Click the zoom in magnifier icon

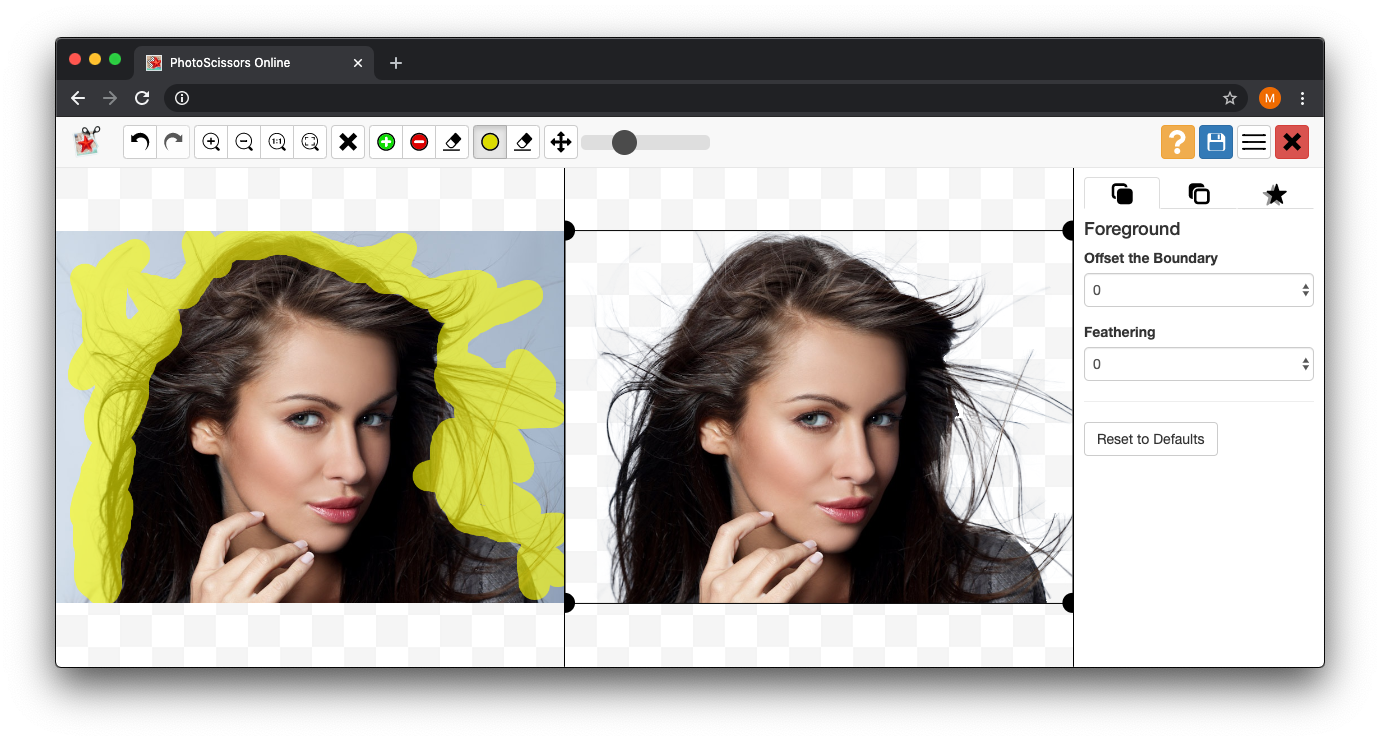pos(210,142)
